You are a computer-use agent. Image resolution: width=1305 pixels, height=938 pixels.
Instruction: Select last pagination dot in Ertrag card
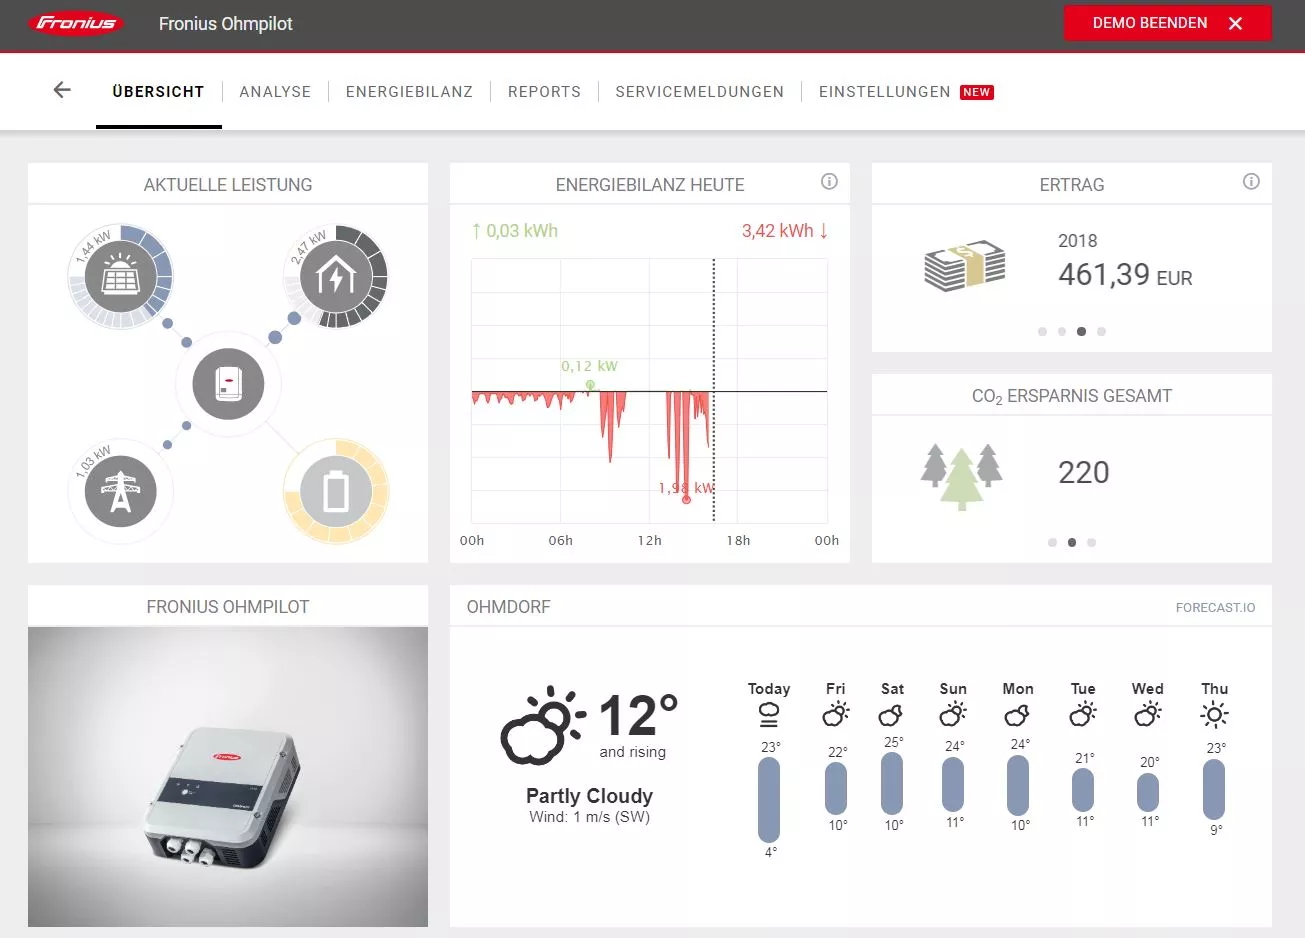pos(1101,332)
